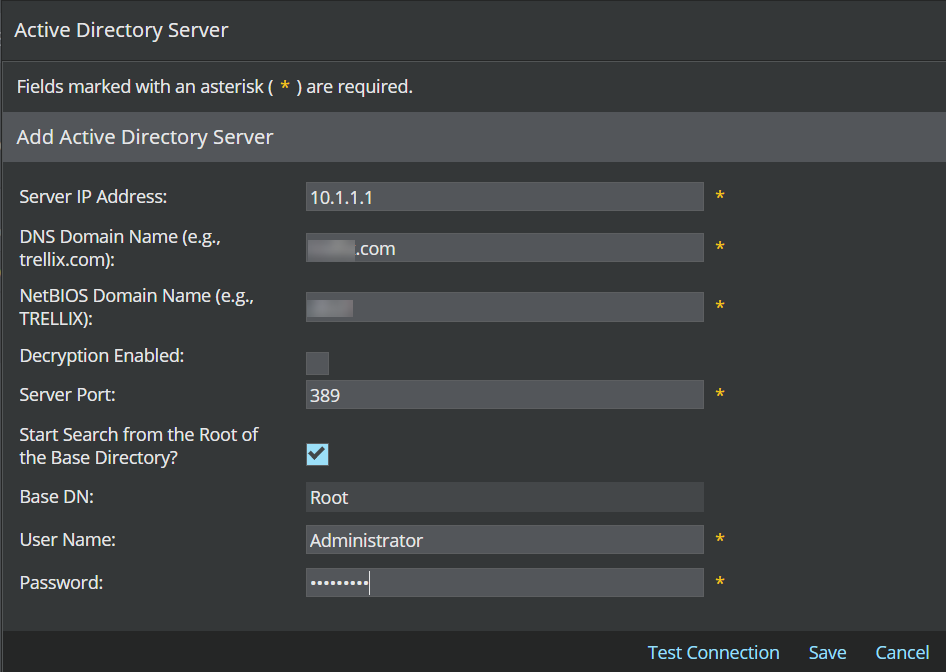946x672 pixels.
Task: Save the Active Directory Server settings
Action: (x=827, y=653)
